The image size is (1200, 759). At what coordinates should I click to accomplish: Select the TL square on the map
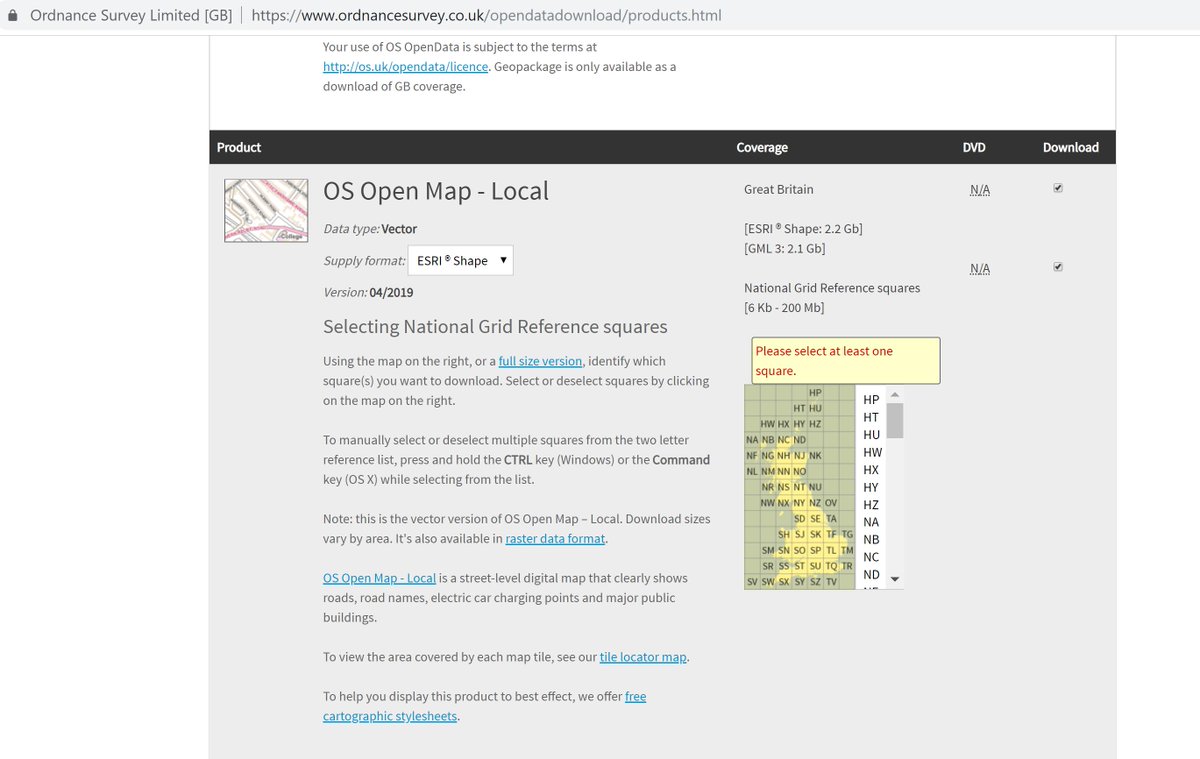click(831, 550)
